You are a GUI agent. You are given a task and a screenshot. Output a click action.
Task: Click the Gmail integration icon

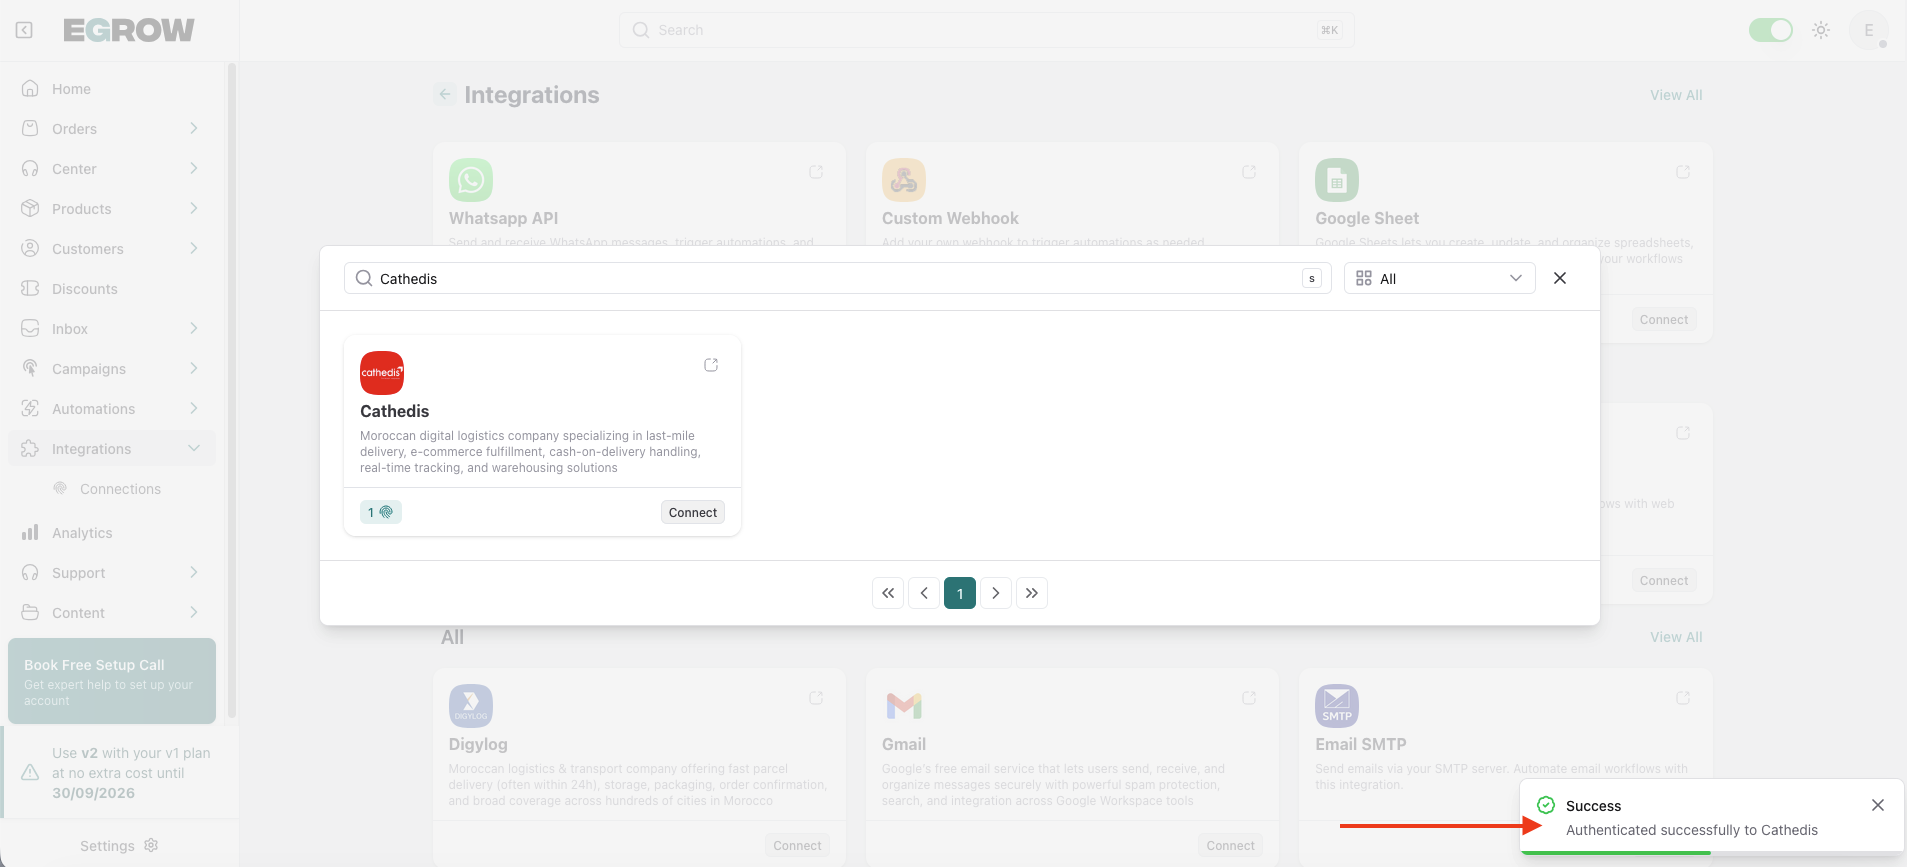tap(904, 706)
